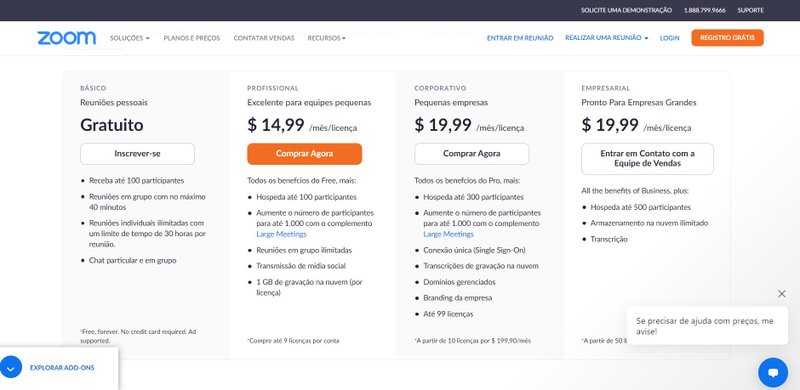Screen dimensions: 800x390
Task: Click the Registro Grátis button
Action: point(727,38)
